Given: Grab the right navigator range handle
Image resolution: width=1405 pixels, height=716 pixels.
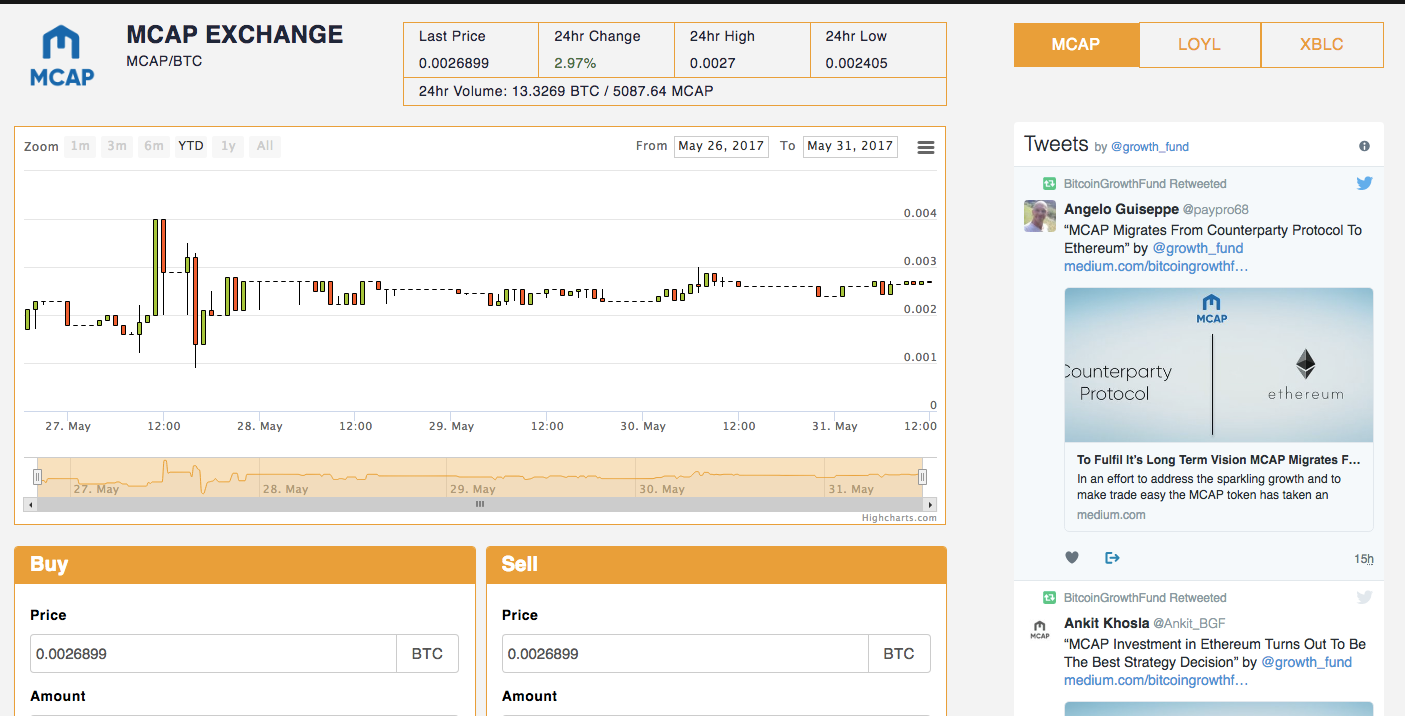Looking at the screenshot, I should click(x=922, y=477).
